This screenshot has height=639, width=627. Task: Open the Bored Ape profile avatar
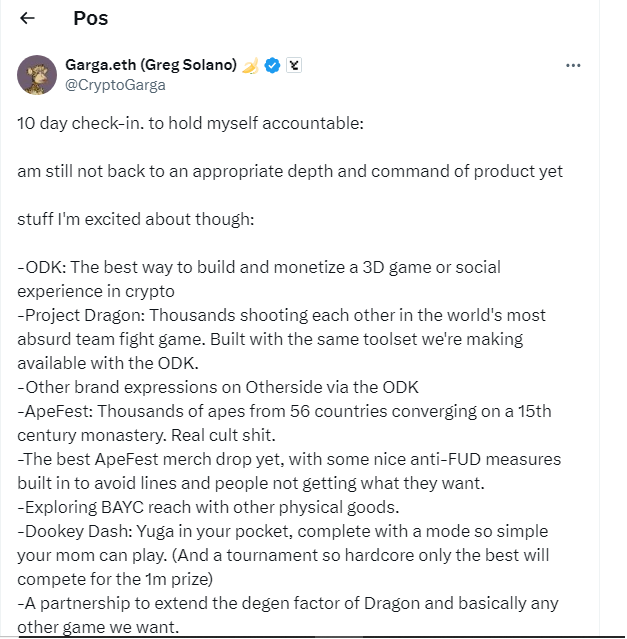click(x=37, y=75)
